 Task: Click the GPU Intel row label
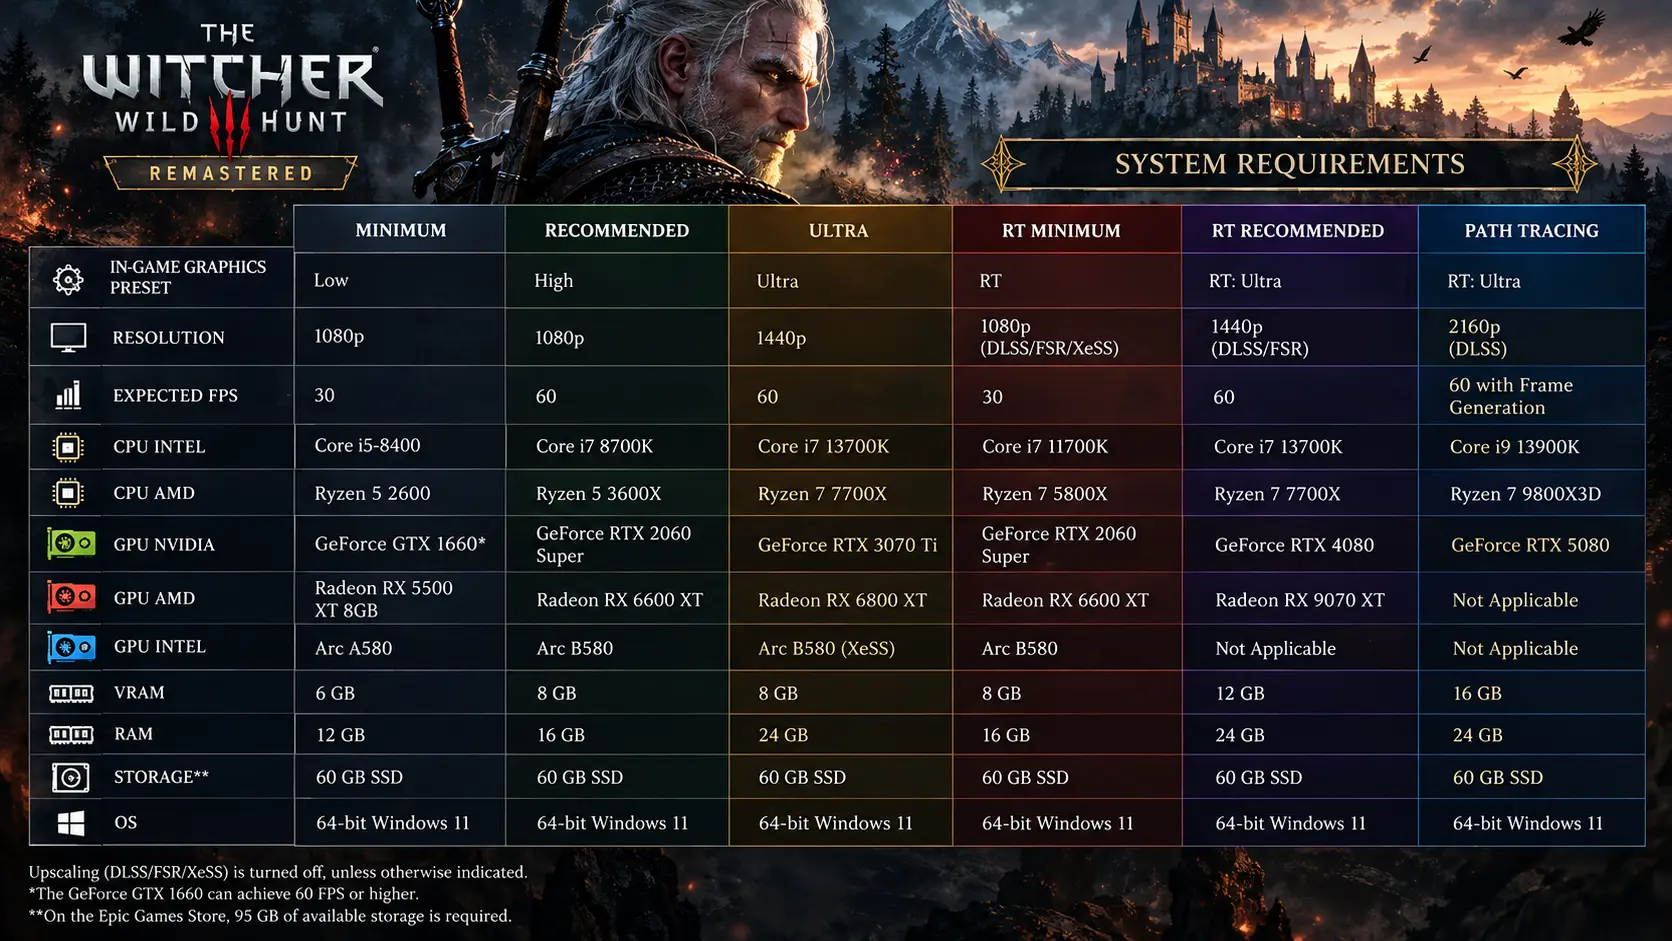[160, 647]
